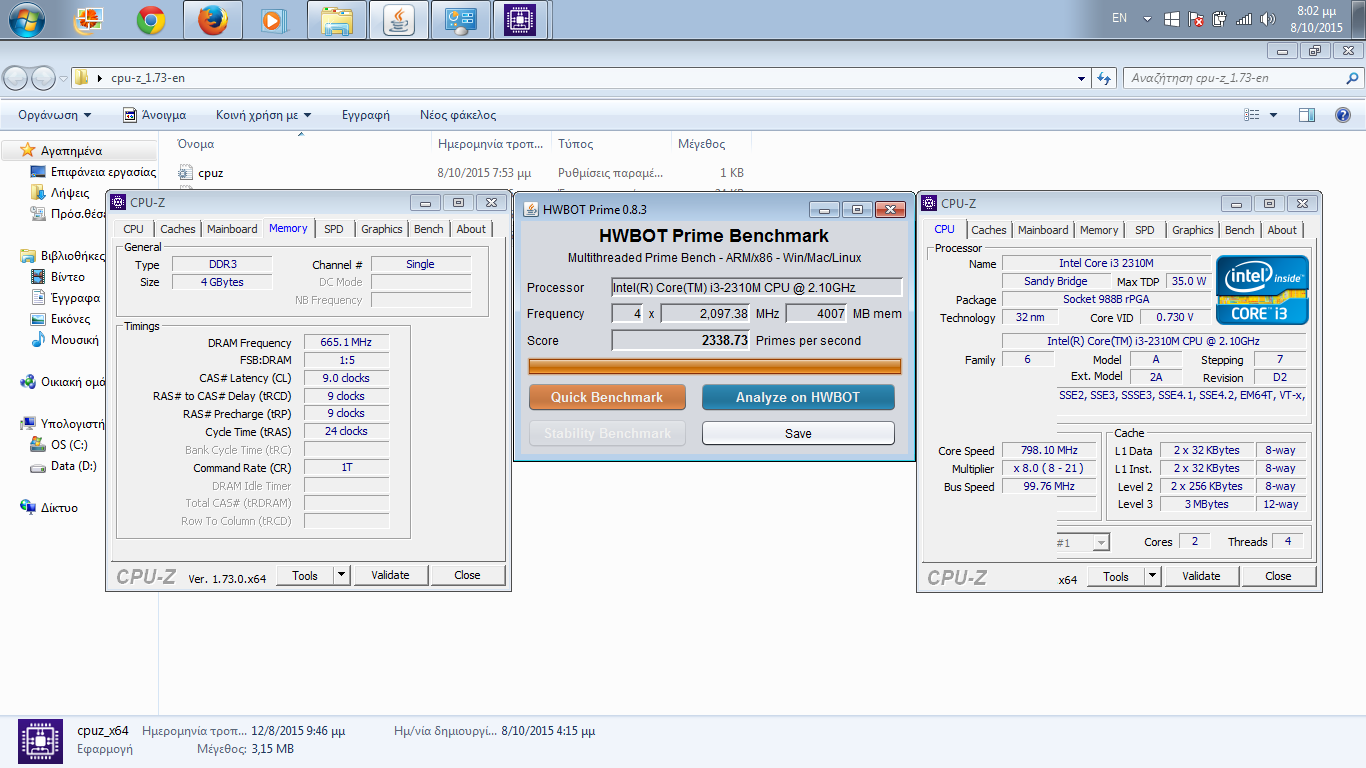Toggle the Explorer preview pane icon

(1306, 115)
